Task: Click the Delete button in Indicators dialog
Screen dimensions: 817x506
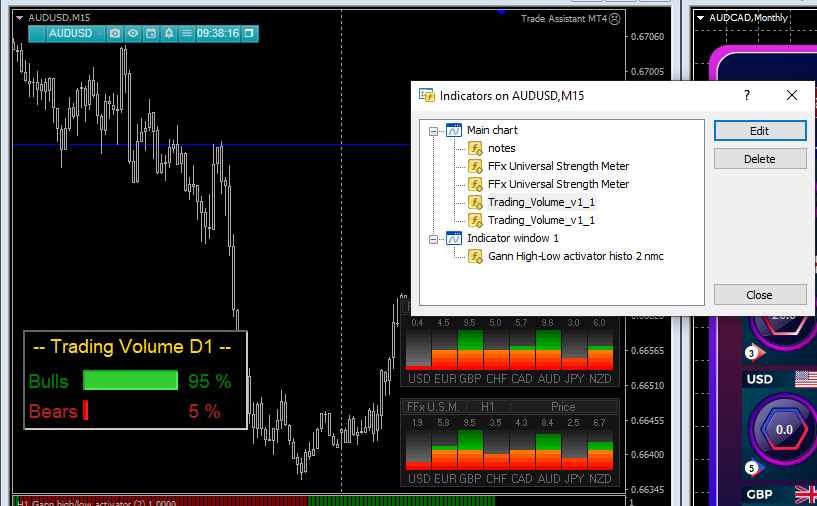Action: 760,159
